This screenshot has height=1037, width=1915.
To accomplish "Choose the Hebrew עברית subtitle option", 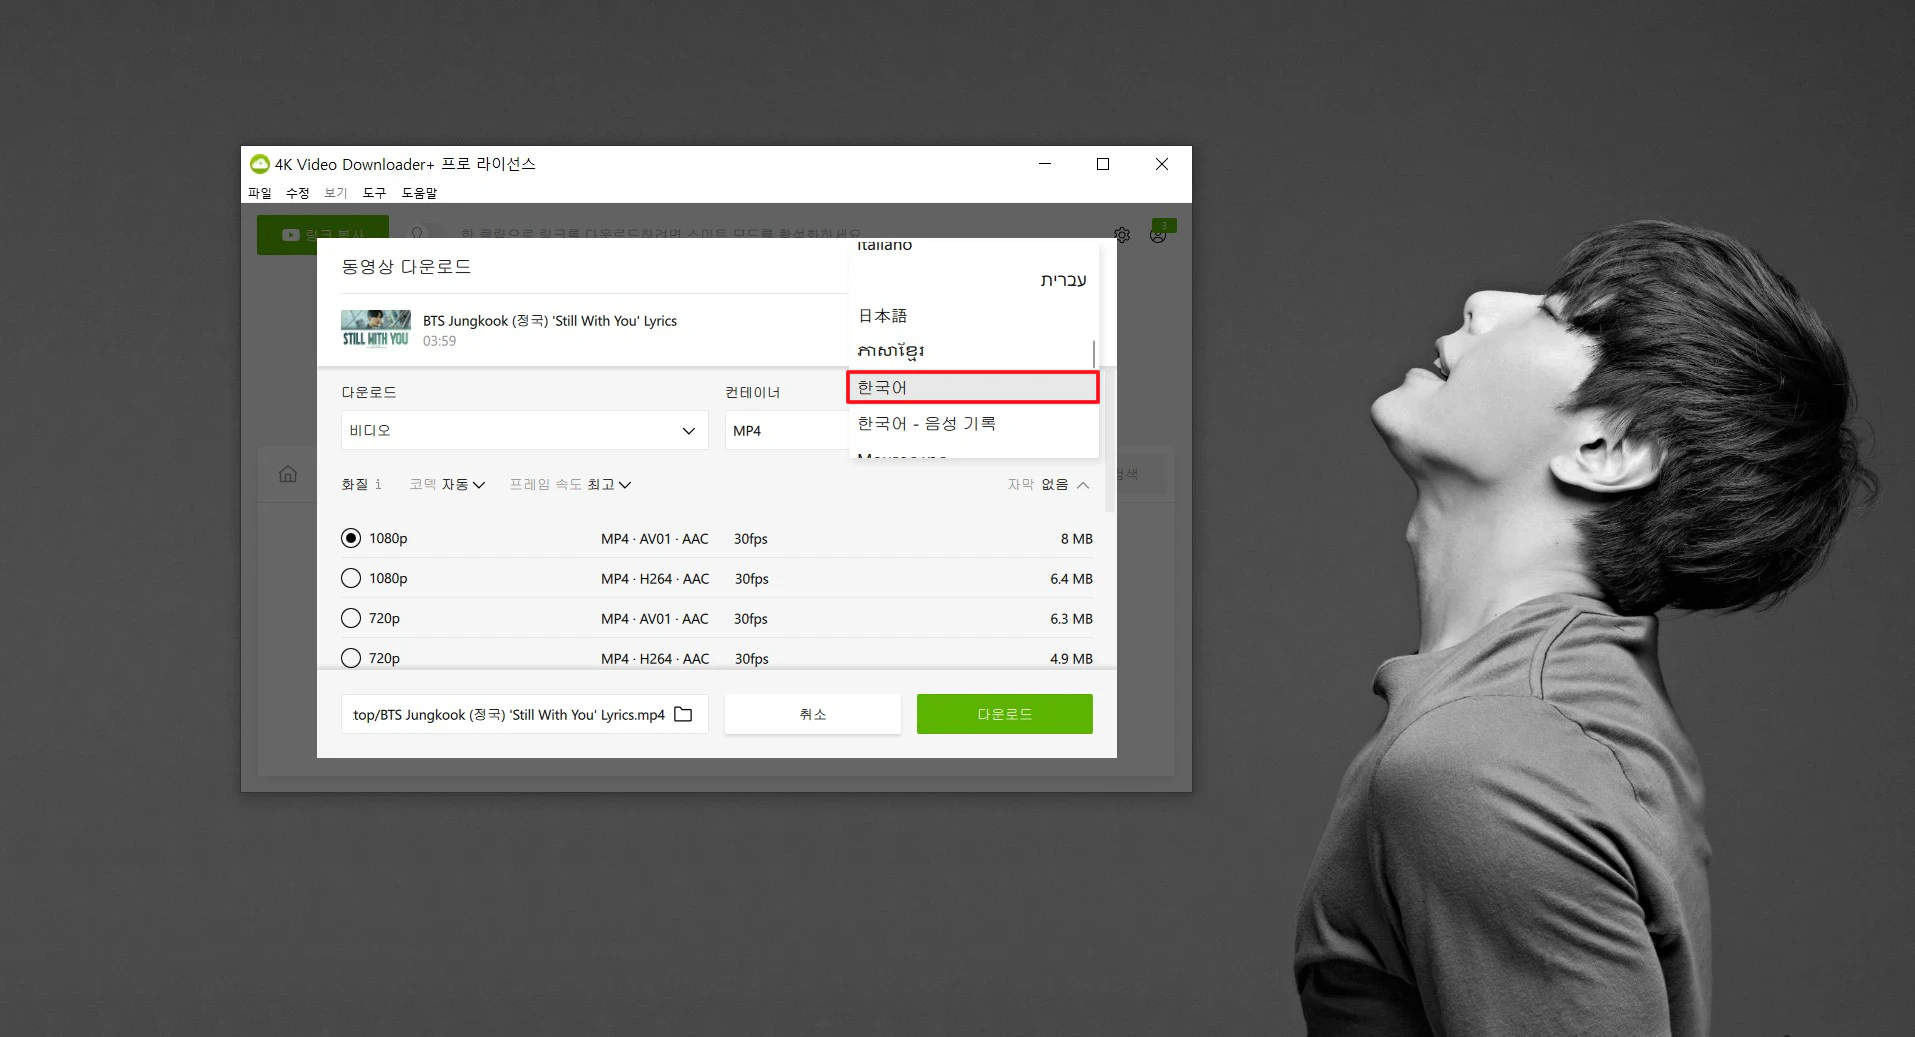I will [973, 279].
